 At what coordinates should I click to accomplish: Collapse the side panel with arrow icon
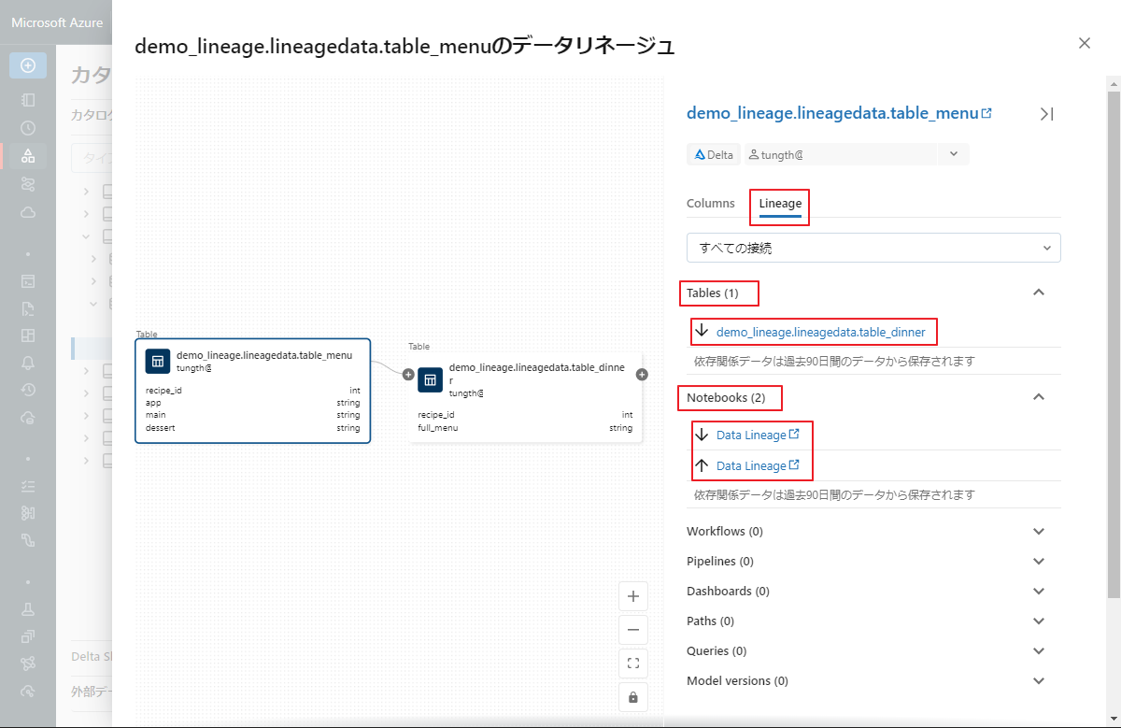point(1047,114)
